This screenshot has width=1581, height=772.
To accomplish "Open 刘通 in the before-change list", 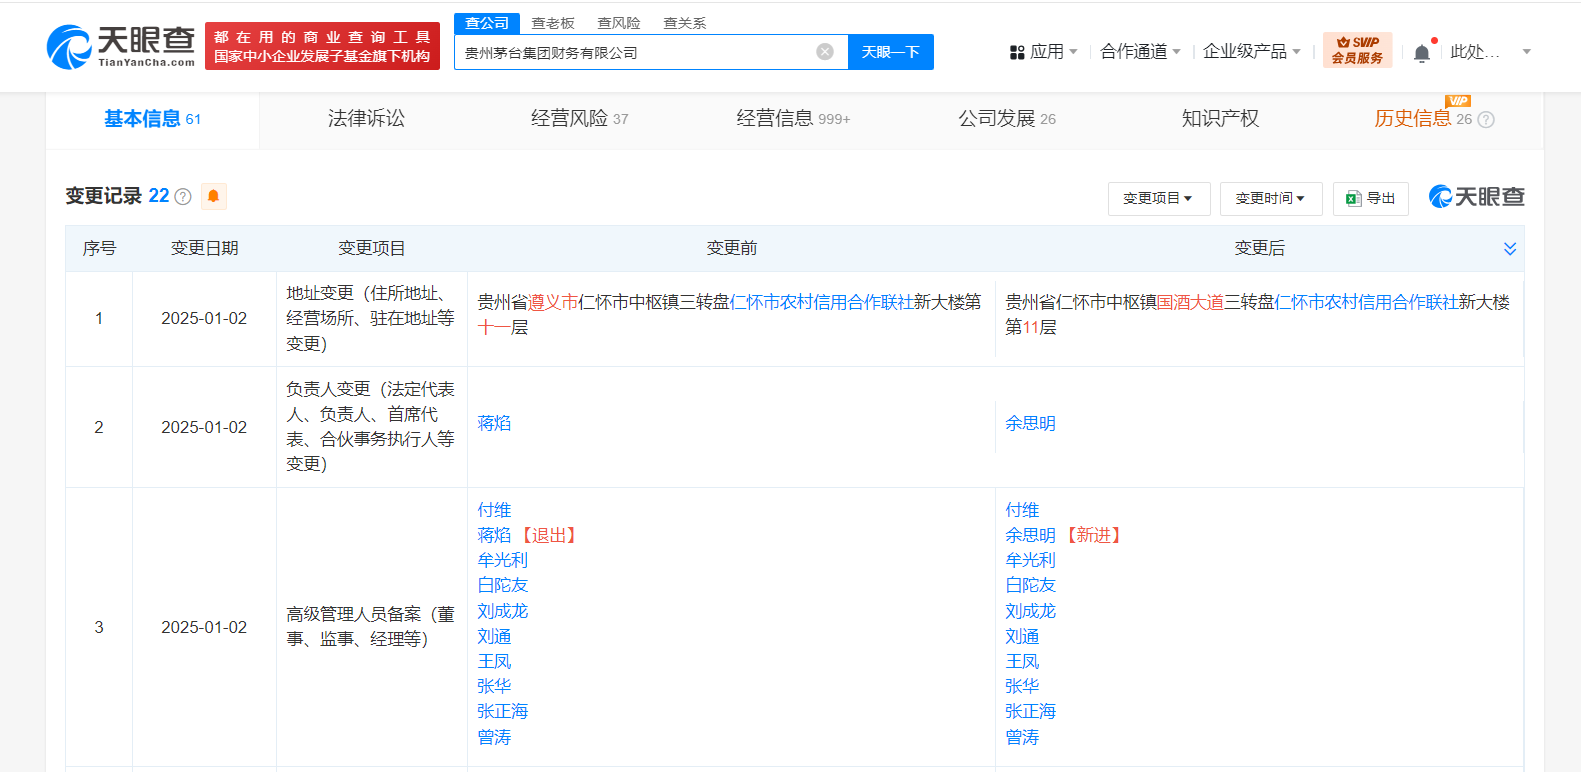I will [x=494, y=637].
